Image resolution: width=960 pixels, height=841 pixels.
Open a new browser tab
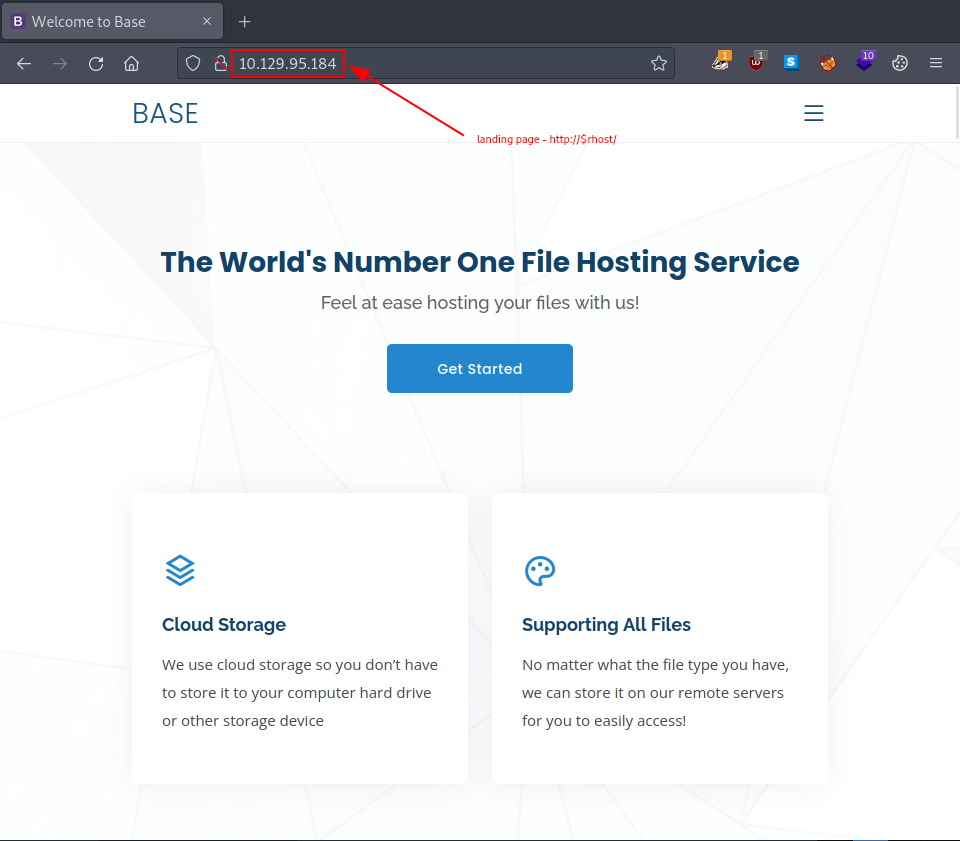coord(244,21)
